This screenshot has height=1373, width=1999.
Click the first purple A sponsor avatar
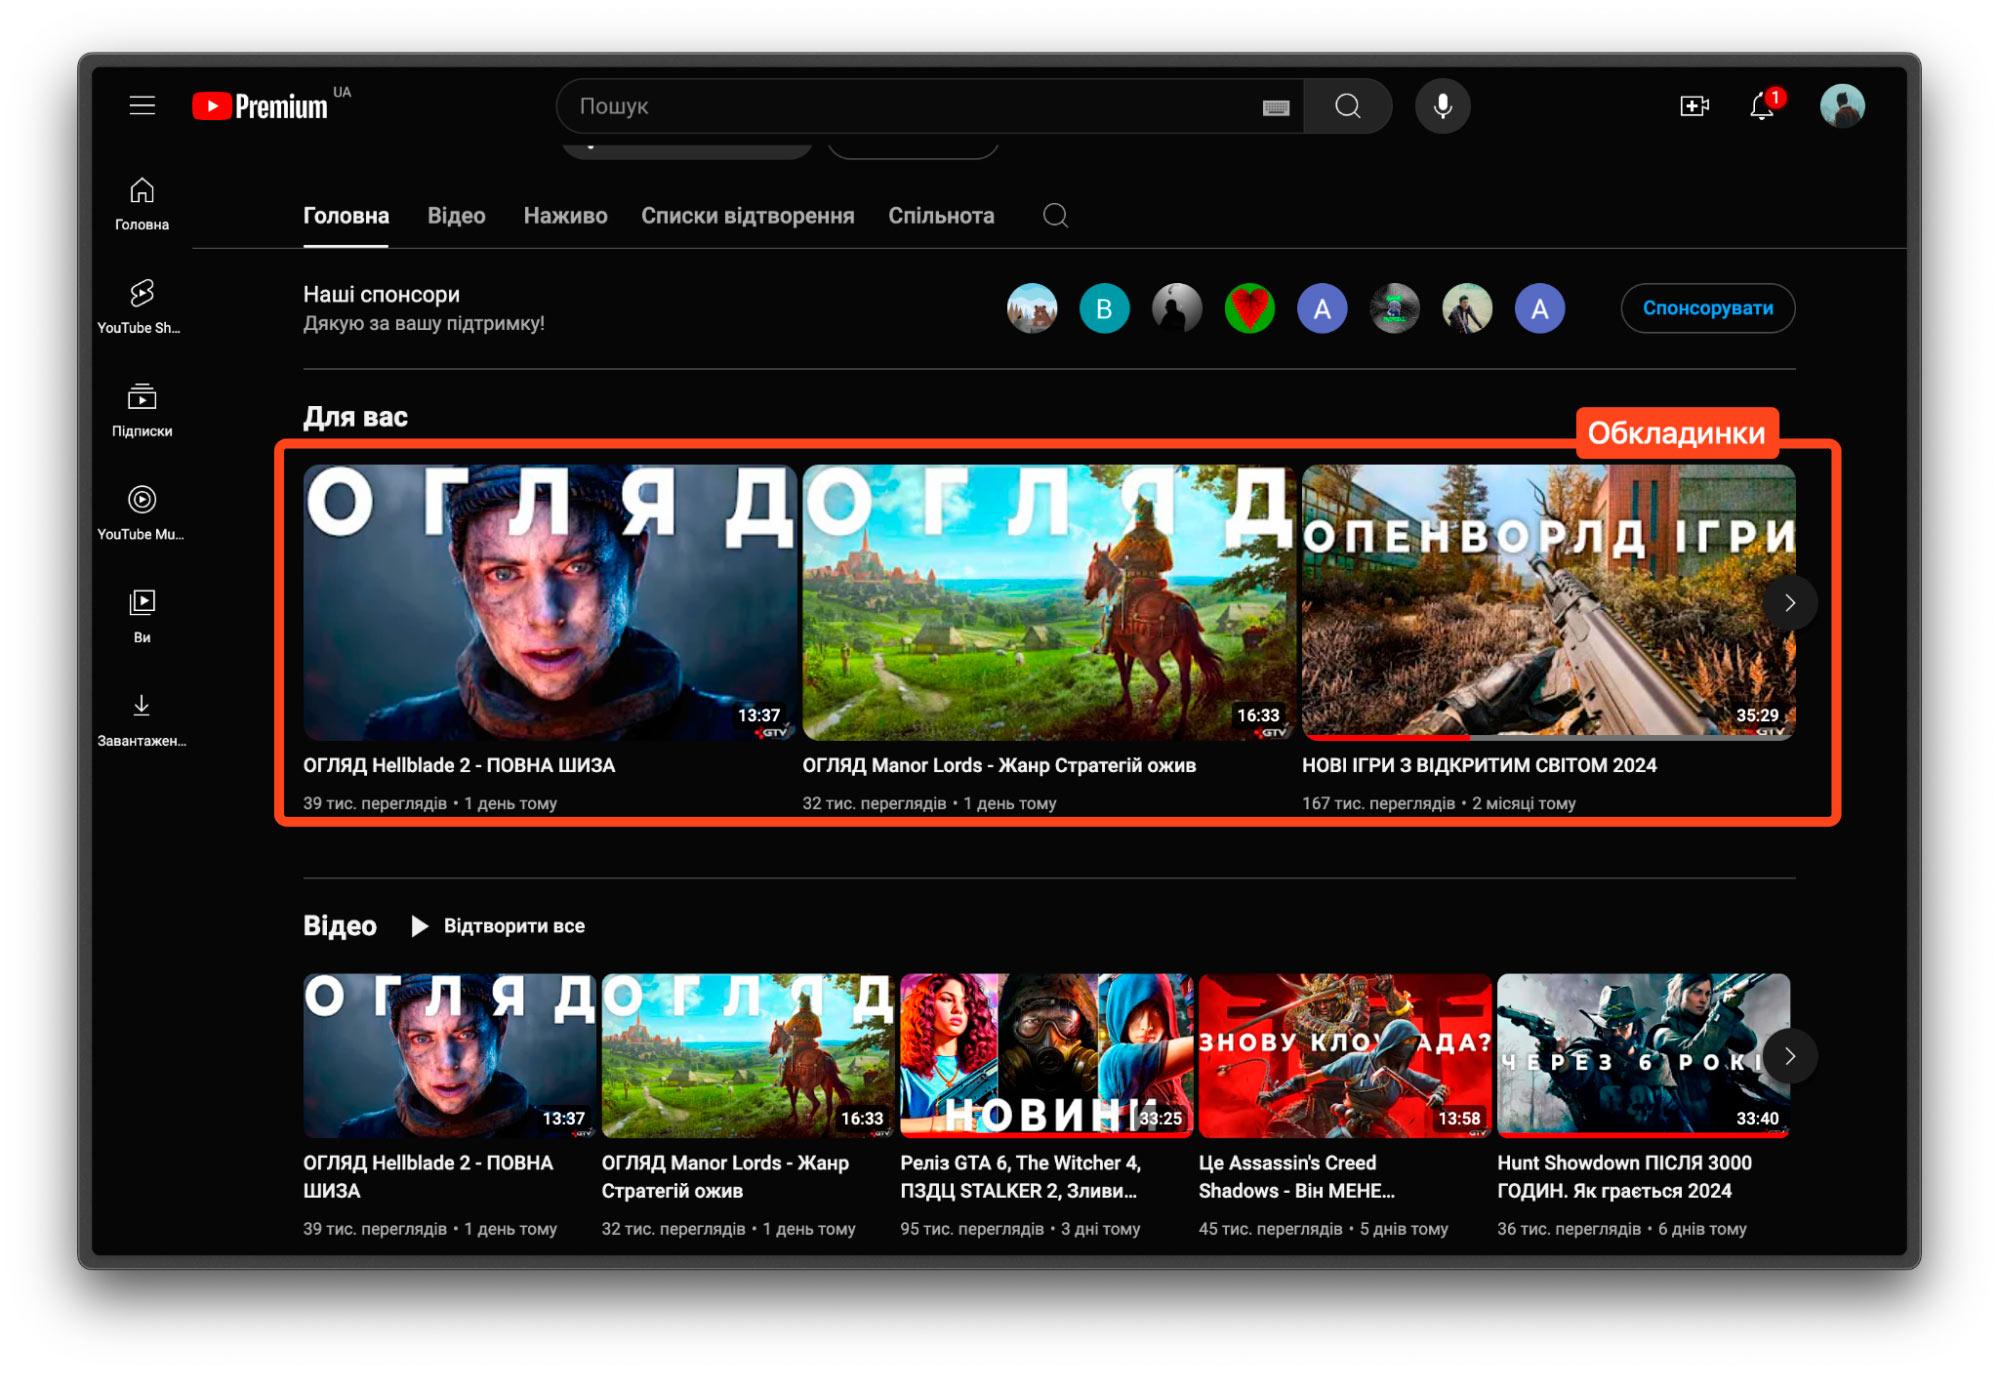point(1322,308)
